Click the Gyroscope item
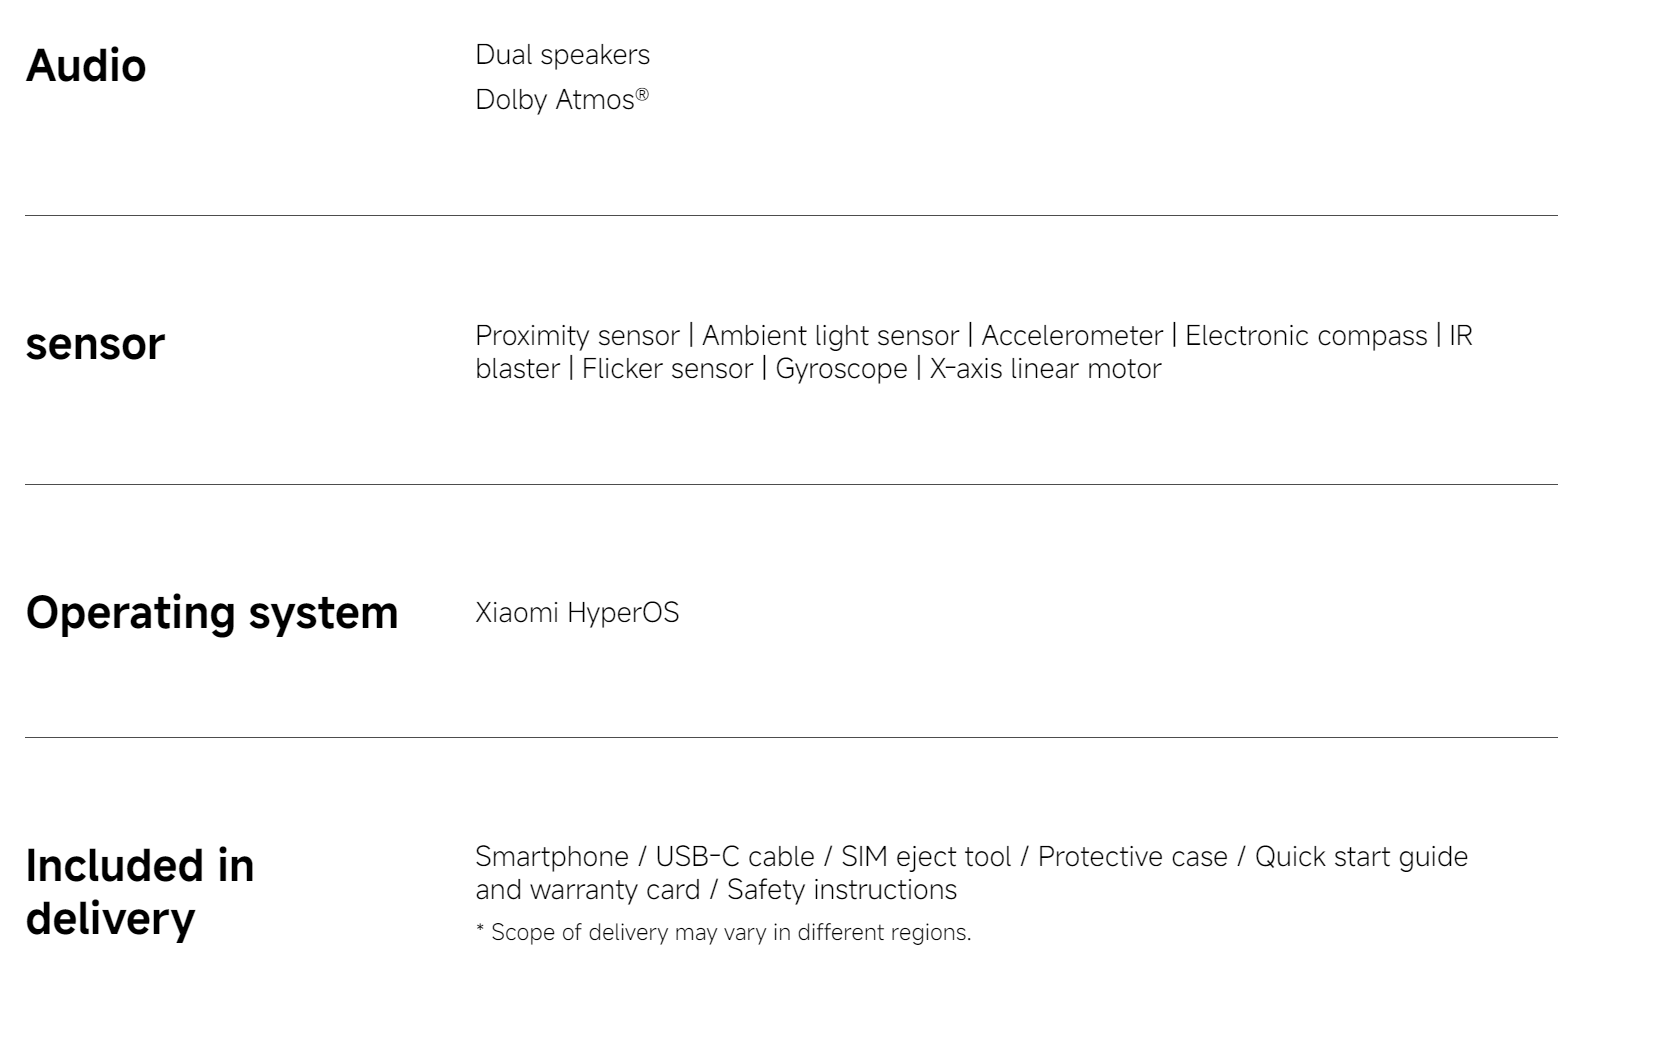This screenshot has height=1046, width=1660. [x=841, y=369]
